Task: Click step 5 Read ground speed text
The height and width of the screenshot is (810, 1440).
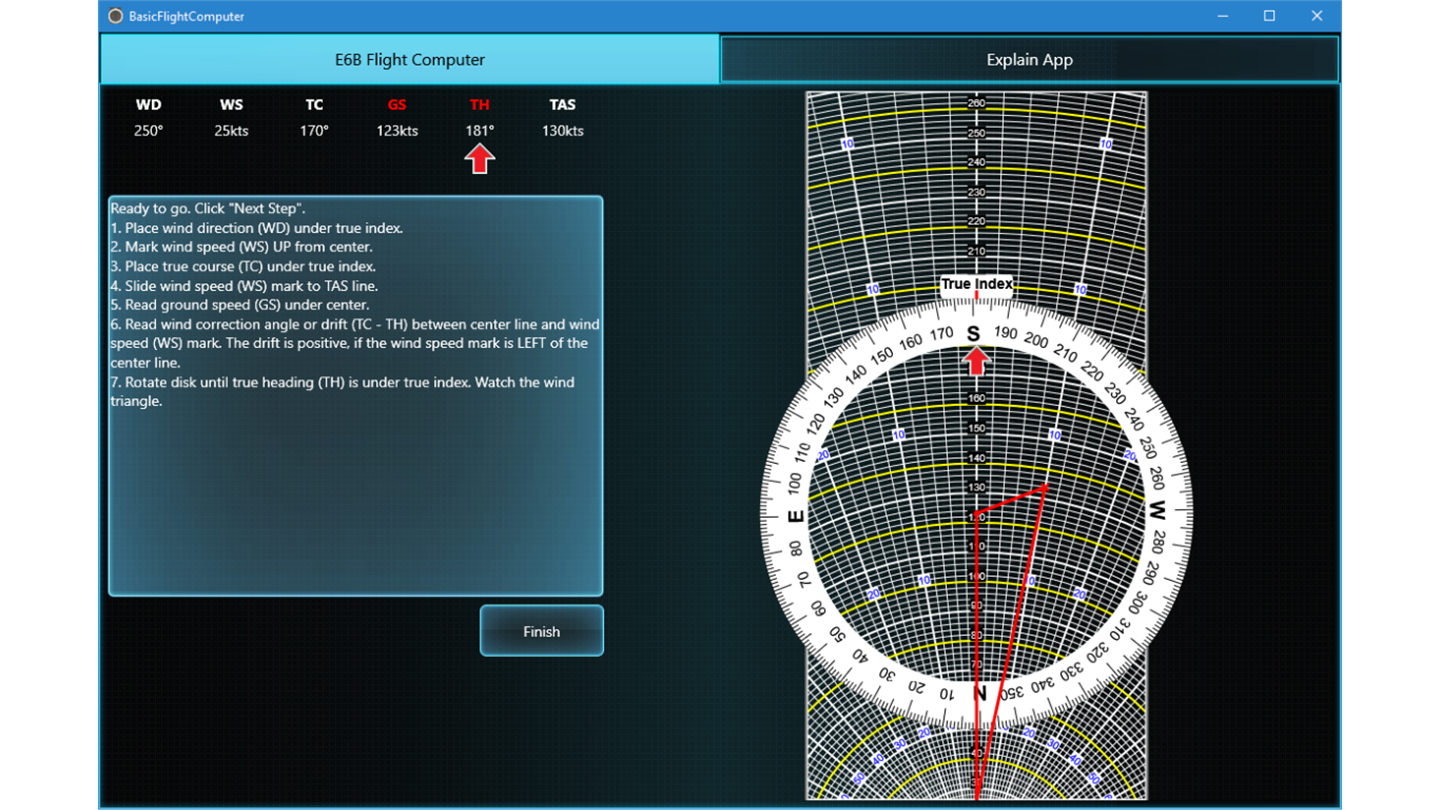Action: point(240,305)
